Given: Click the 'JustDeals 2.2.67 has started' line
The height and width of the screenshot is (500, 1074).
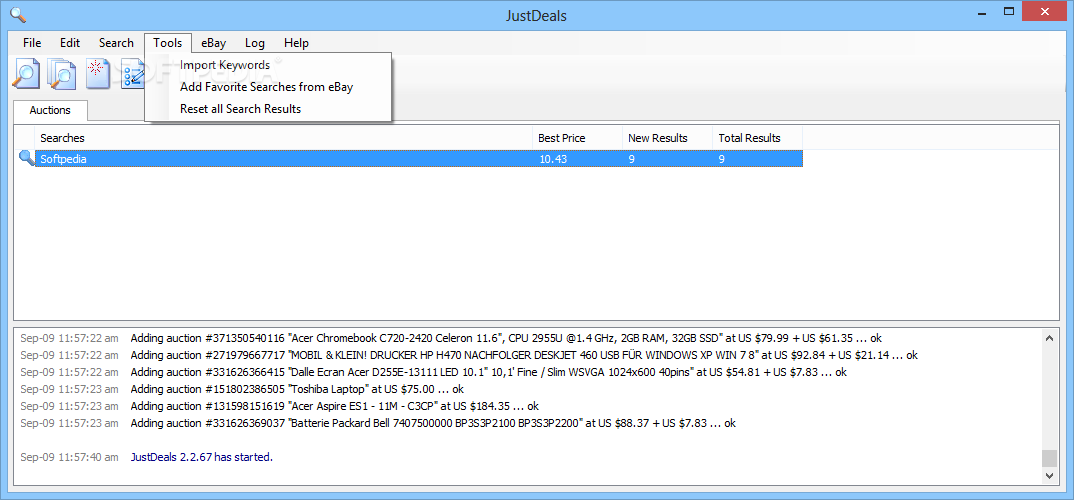Looking at the screenshot, I should [201, 457].
